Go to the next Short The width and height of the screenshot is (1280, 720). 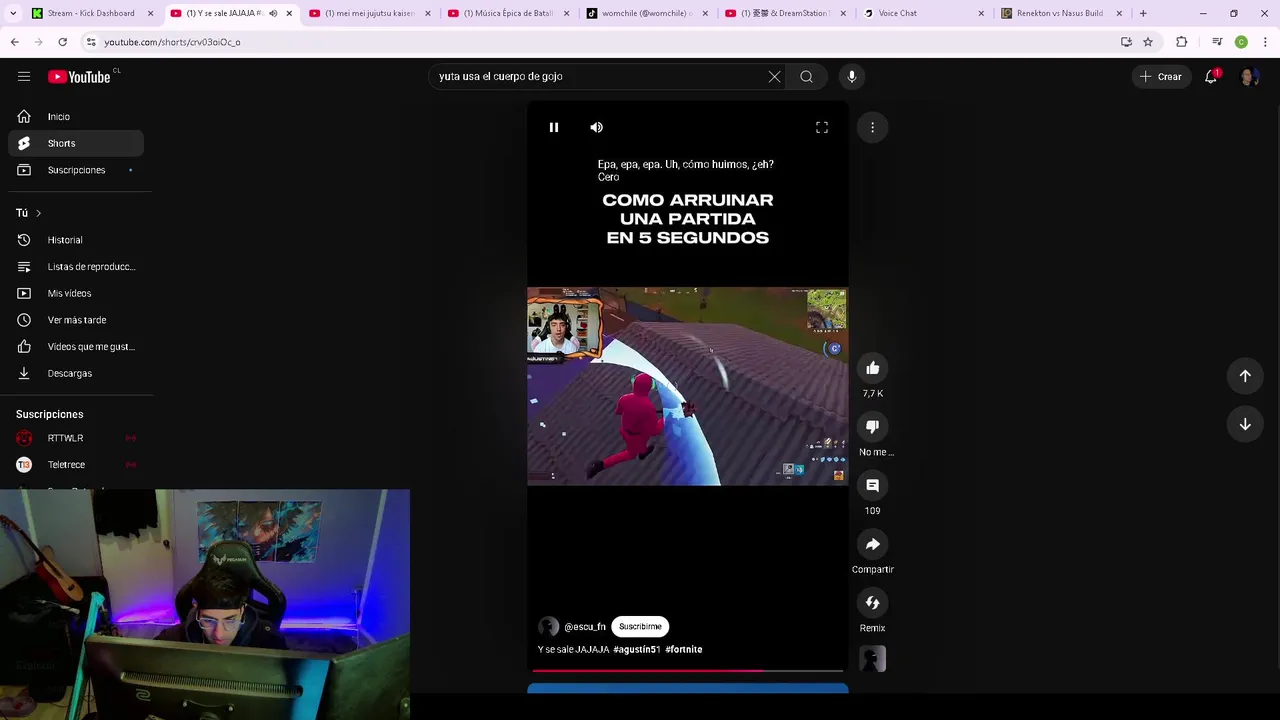[x=1245, y=424]
